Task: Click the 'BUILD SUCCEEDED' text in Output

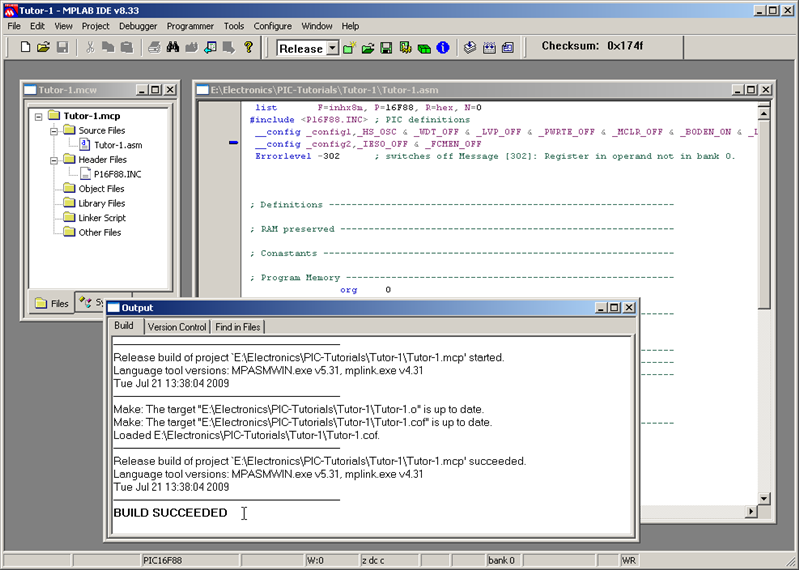Action: tap(170, 512)
